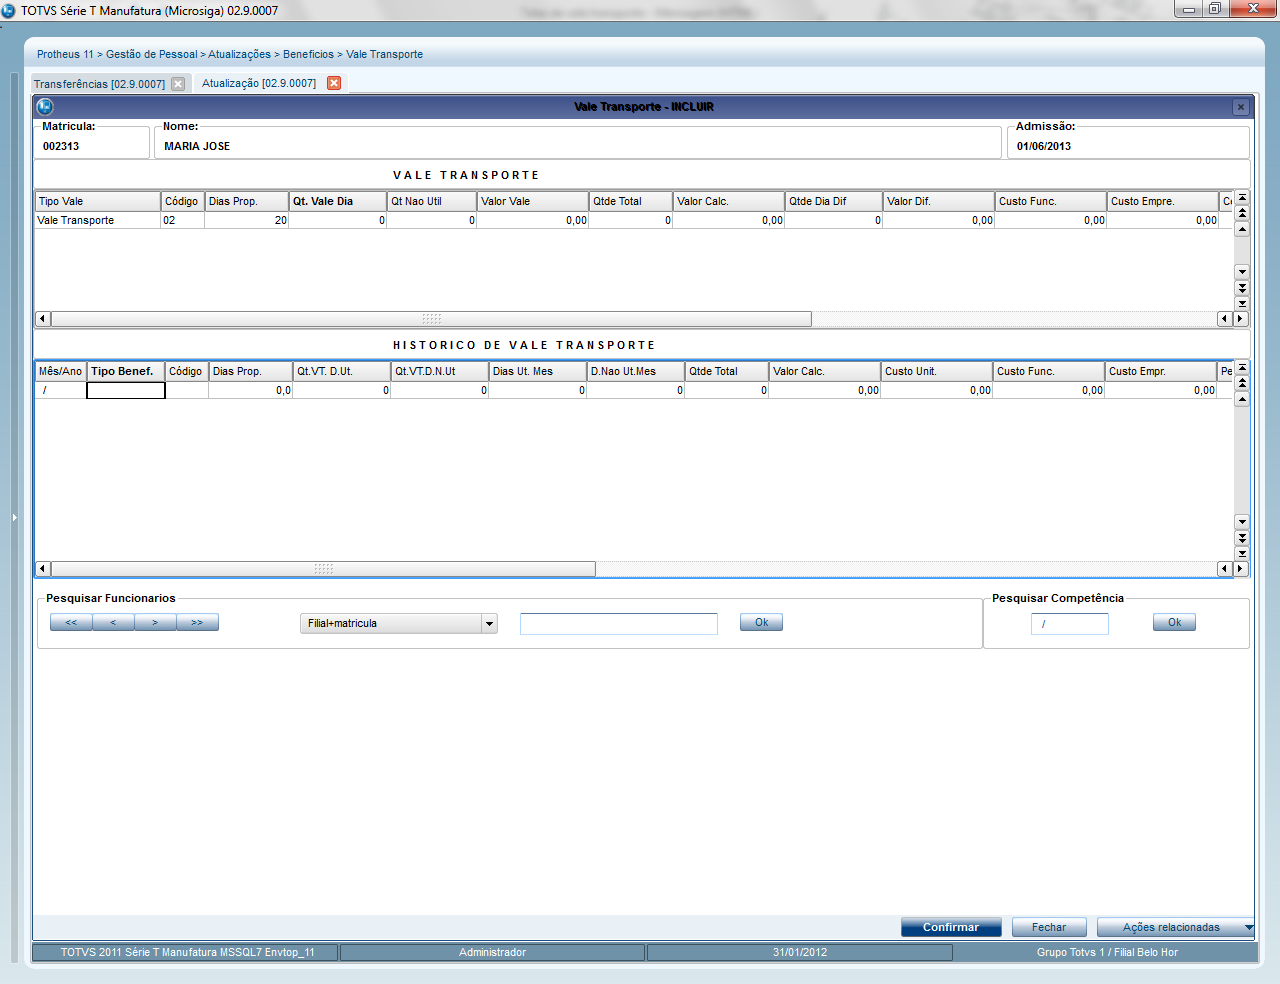
Task: Page down in the Vale Transporte grid
Action: (1242, 288)
